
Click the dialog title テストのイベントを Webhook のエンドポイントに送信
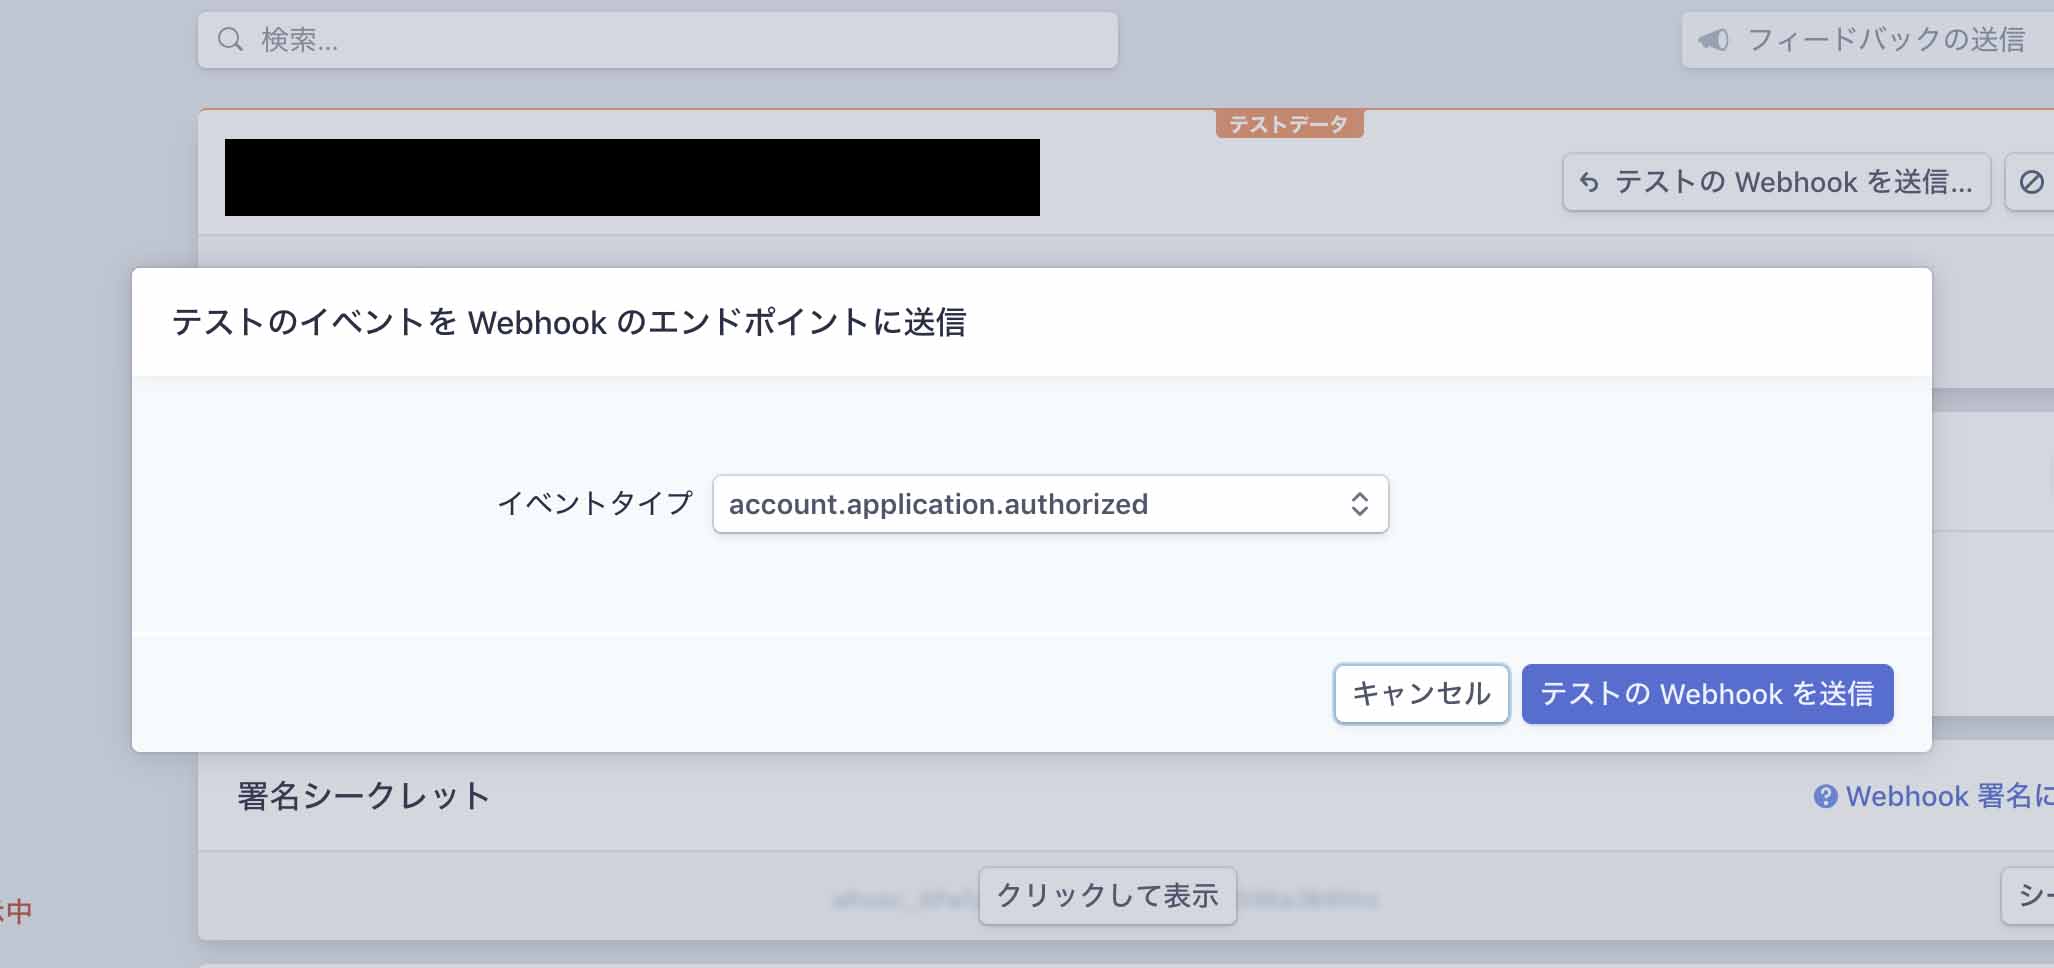(x=569, y=322)
